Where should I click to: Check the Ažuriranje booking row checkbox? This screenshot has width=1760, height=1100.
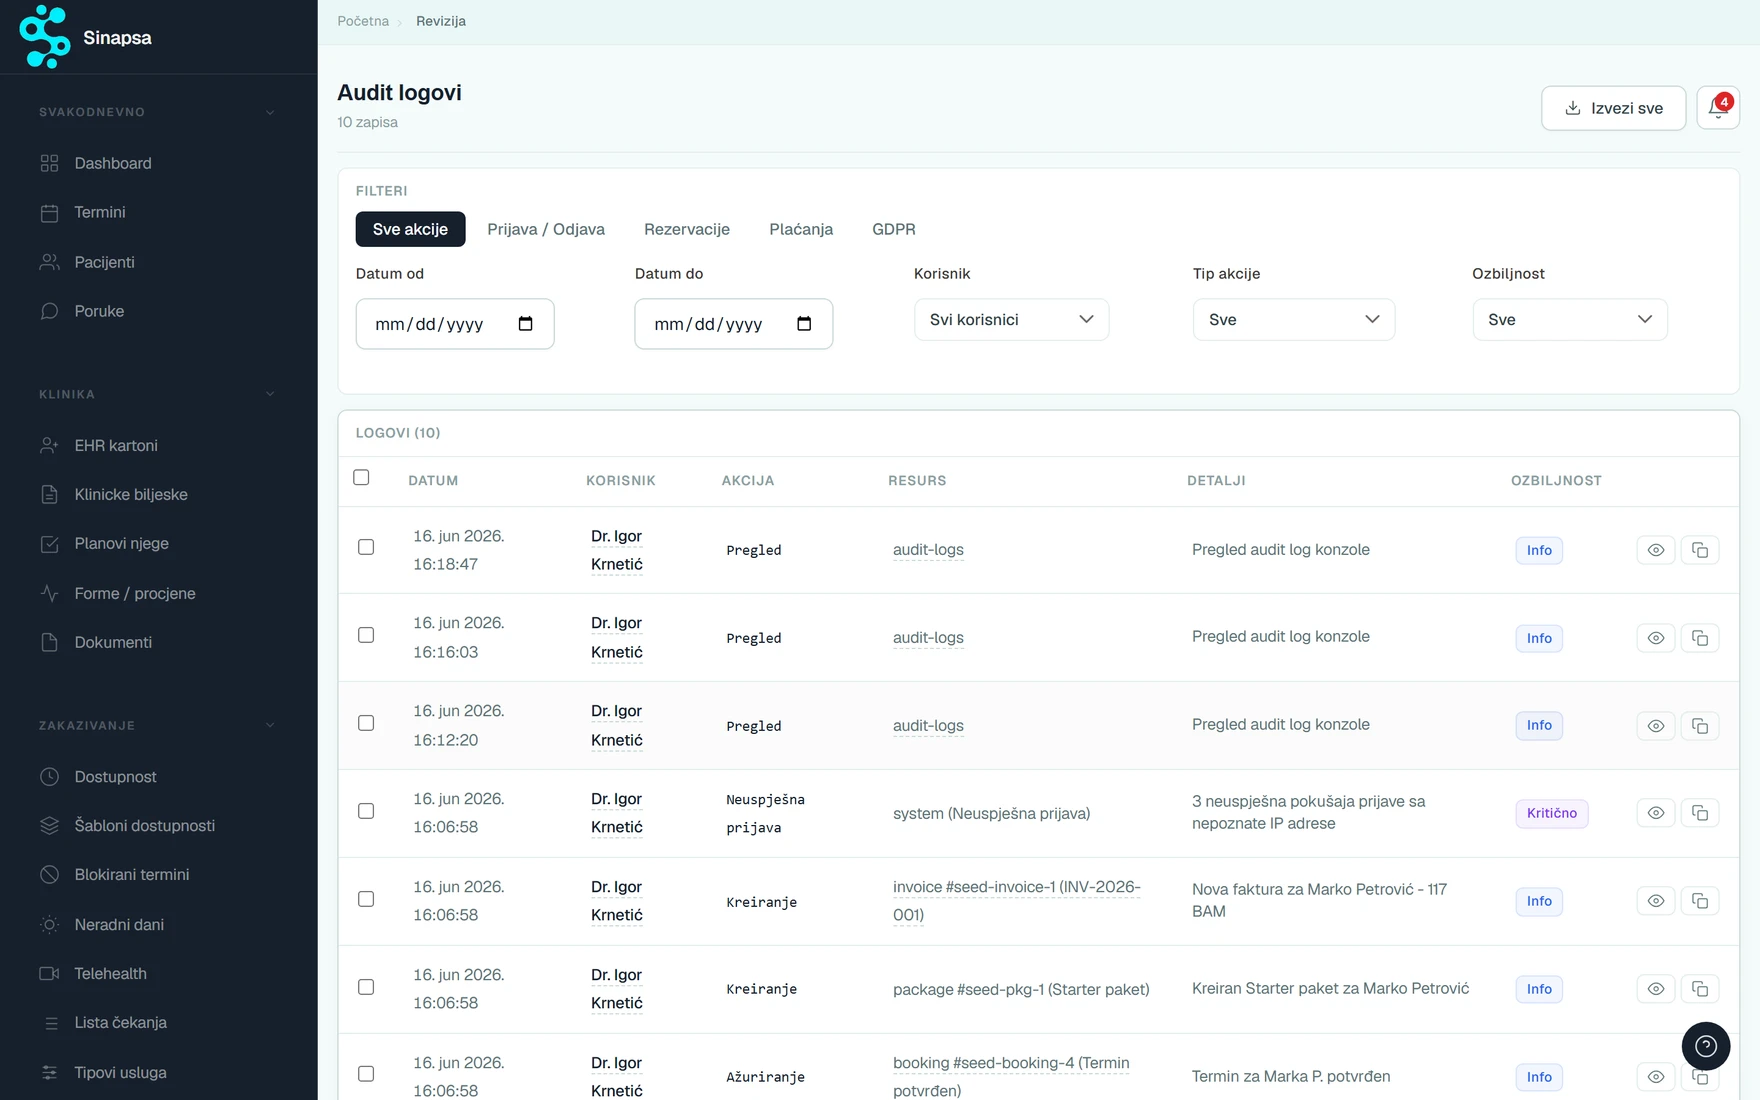(366, 1074)
